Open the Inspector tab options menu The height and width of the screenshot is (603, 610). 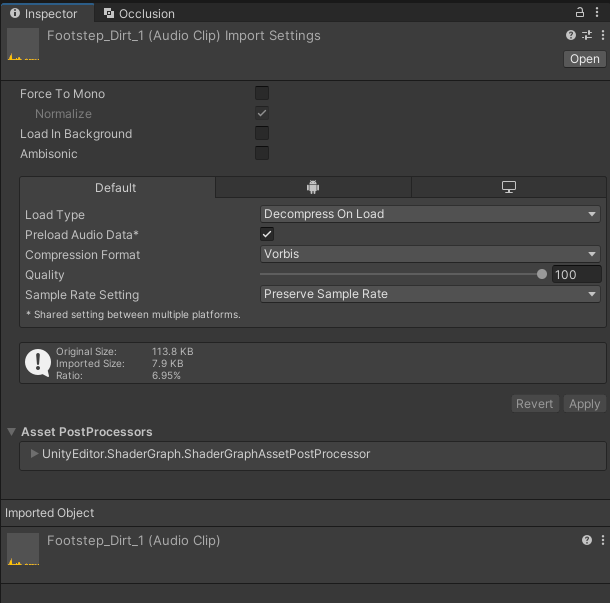click(597, 12)
